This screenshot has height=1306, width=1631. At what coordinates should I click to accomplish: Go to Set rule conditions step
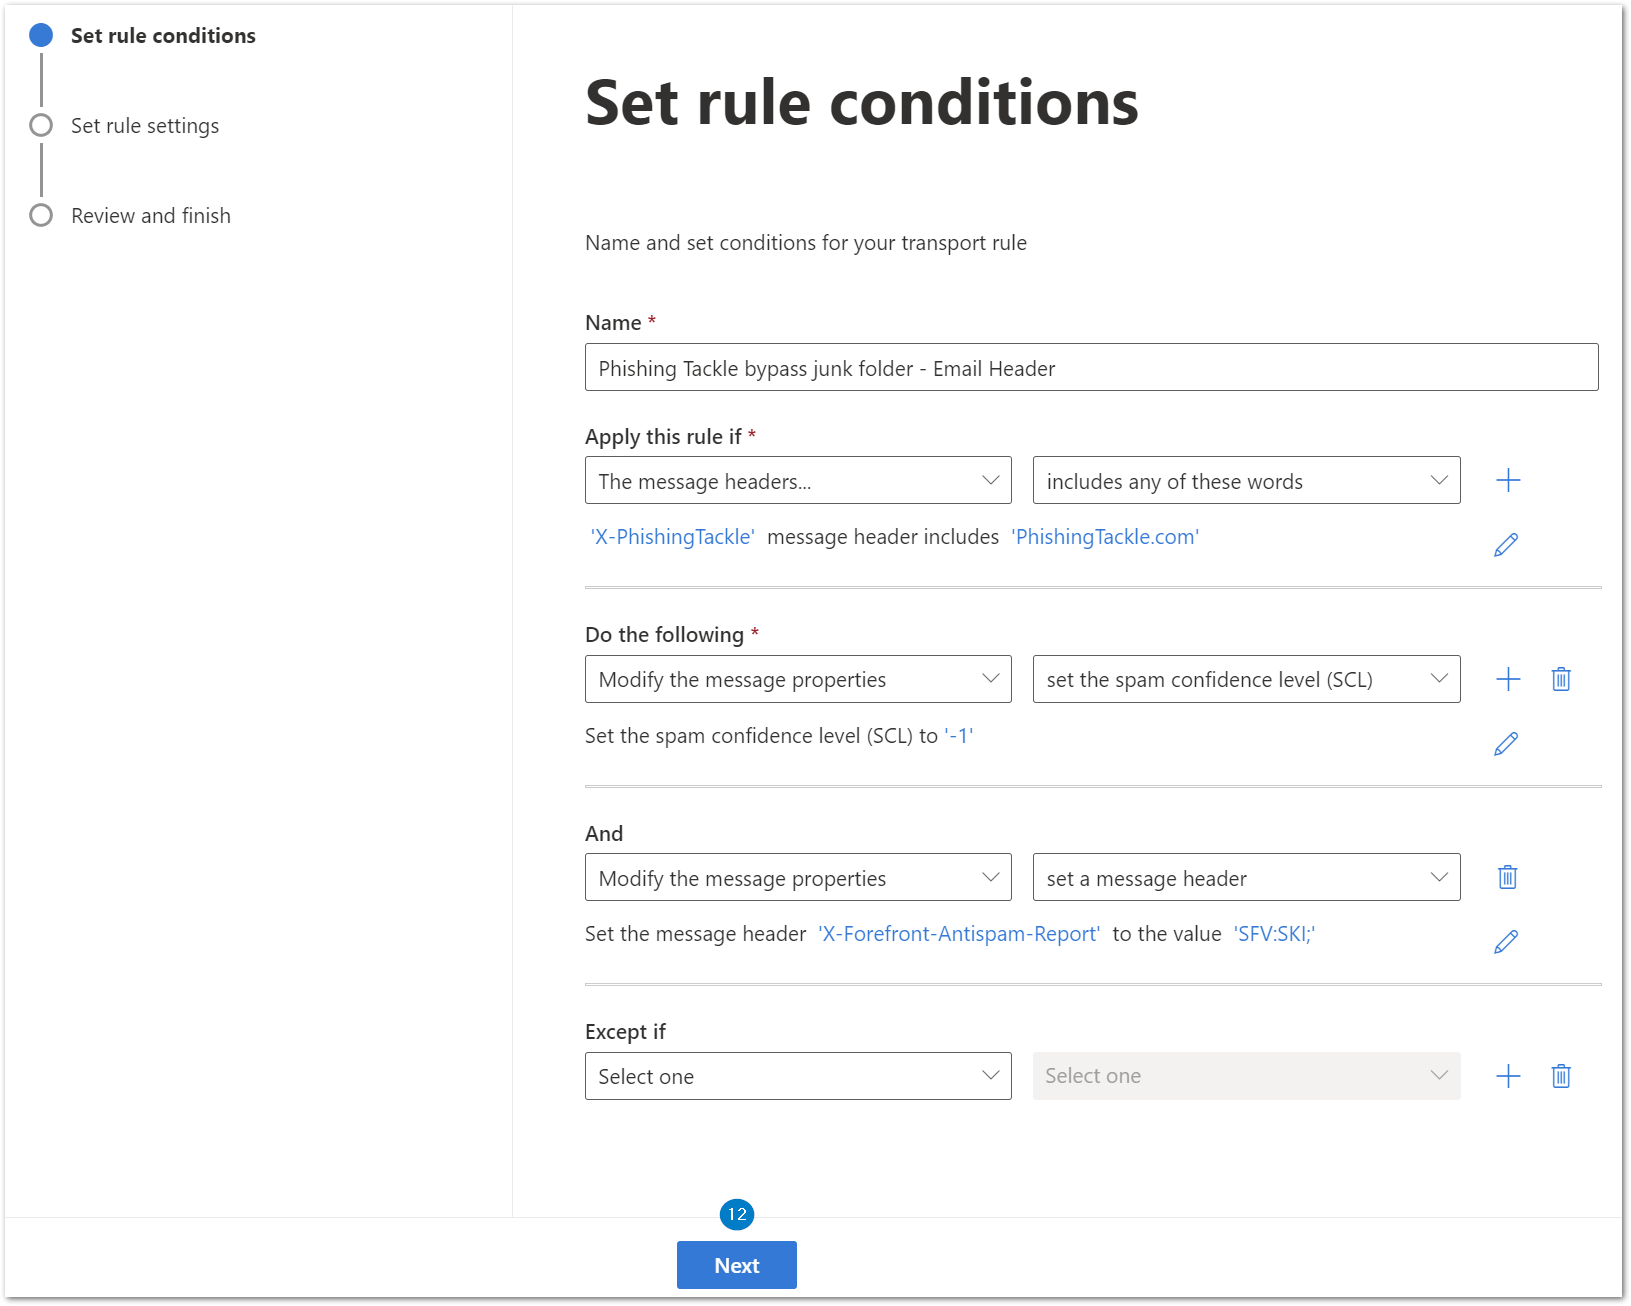tap(163, 36)
